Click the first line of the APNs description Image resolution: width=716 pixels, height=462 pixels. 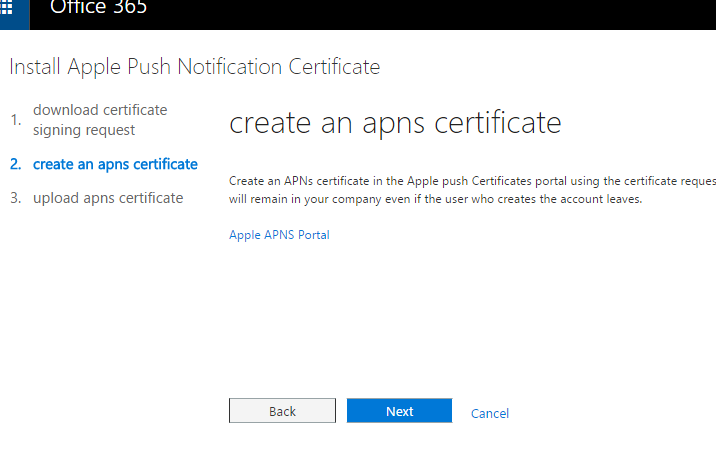[470, 181]
